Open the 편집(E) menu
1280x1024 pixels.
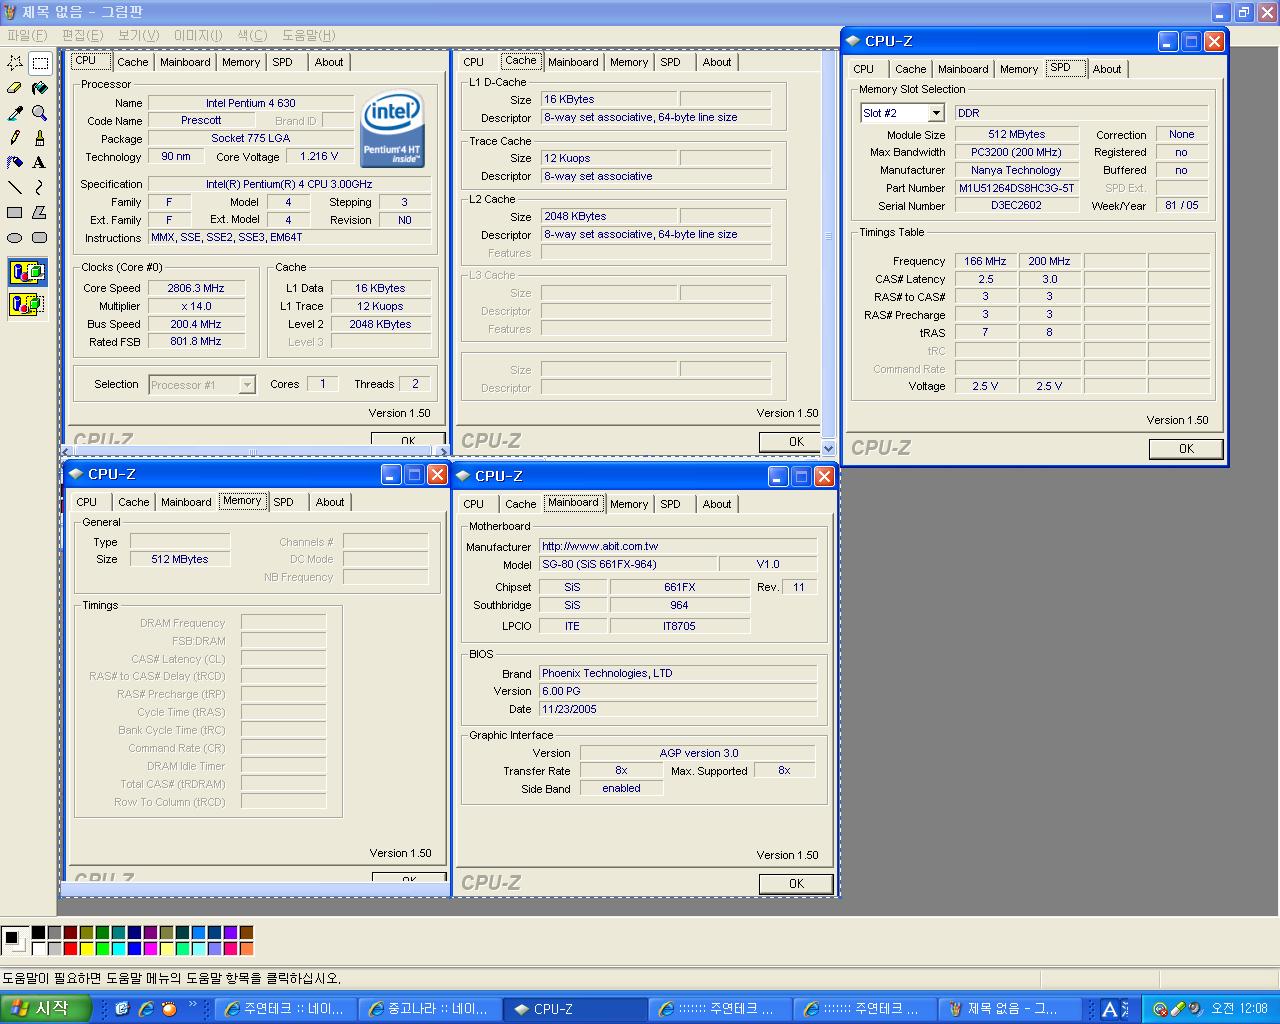point(82,35)
